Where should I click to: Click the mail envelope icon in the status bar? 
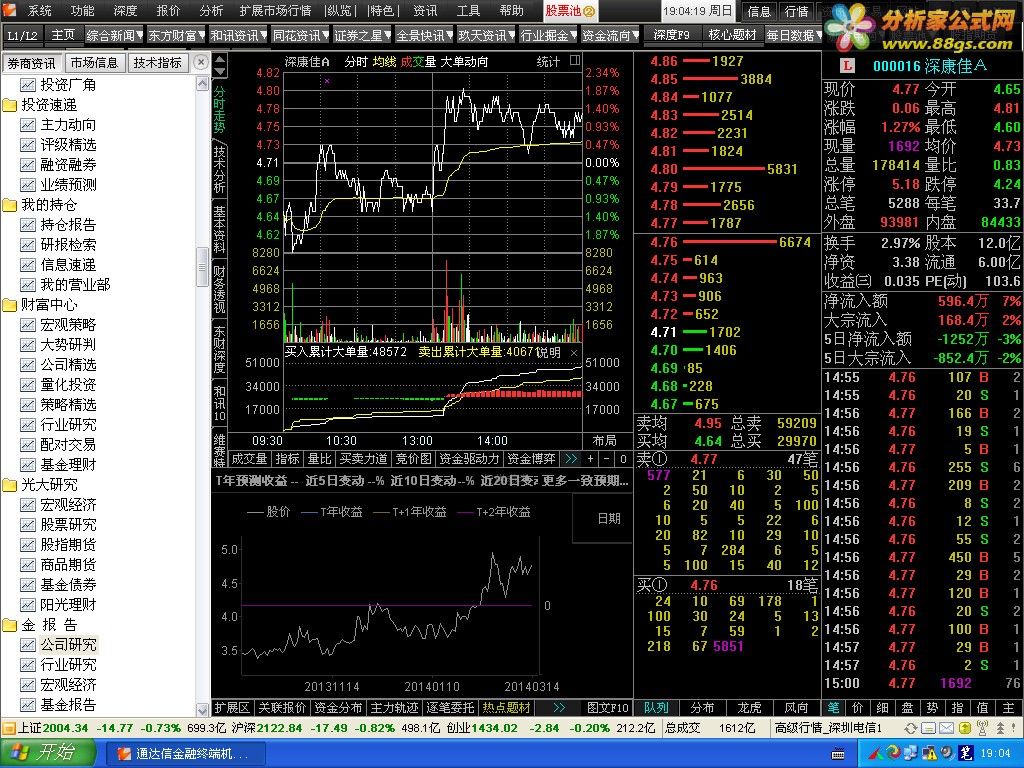[x=947, y=728]
